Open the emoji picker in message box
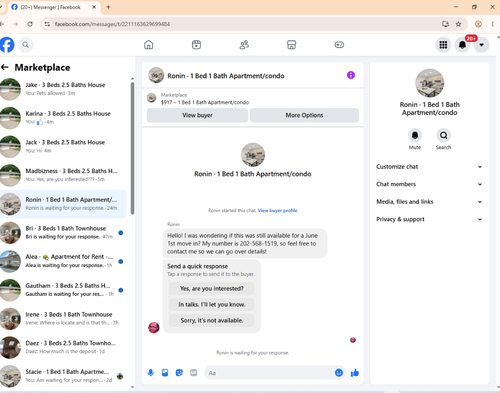Screen dimensions: 500x393 coord(339,373)
